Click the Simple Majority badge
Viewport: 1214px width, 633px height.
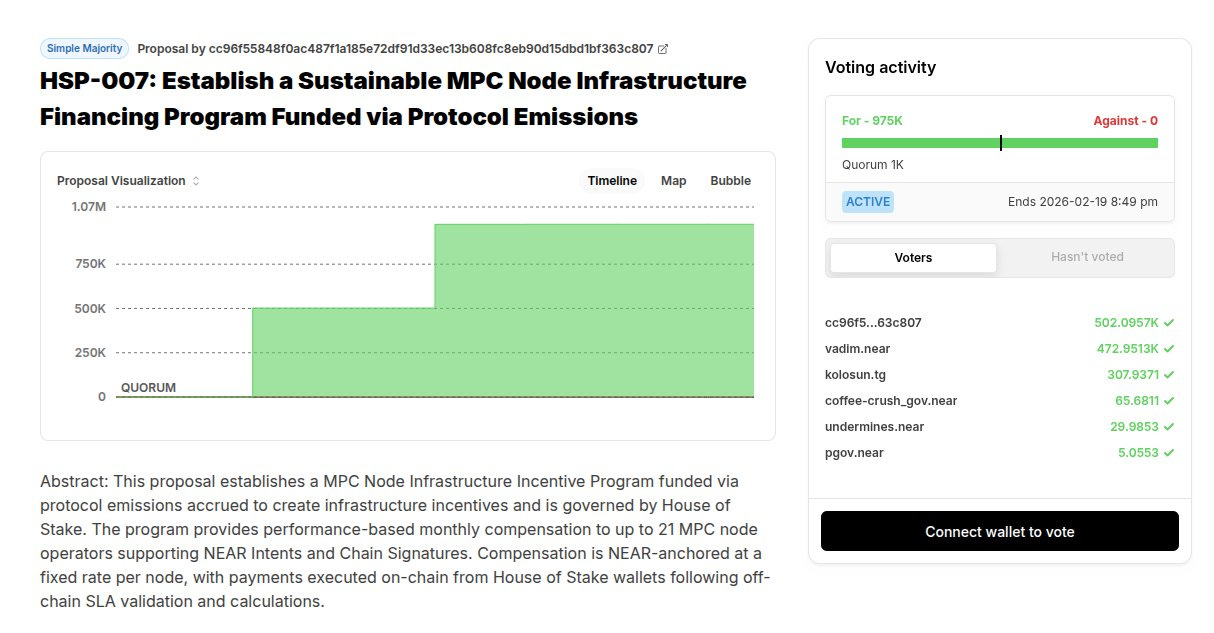85,48
